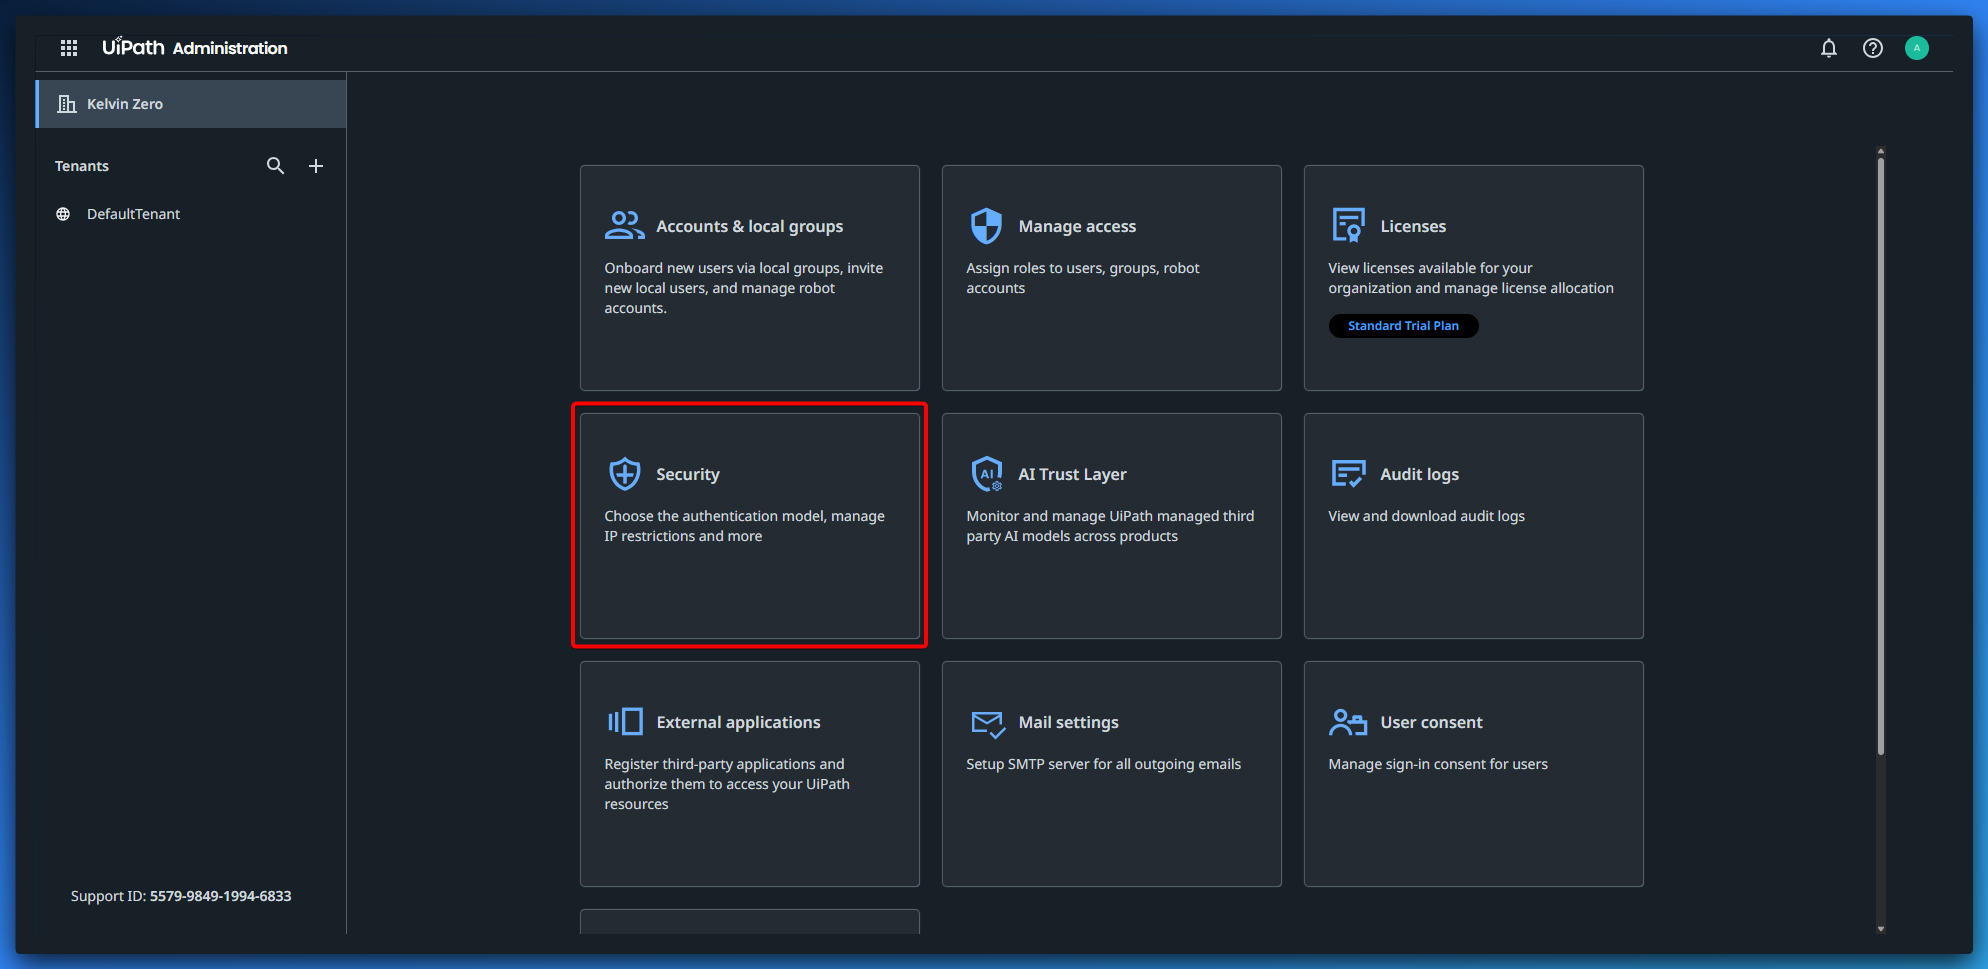Open the Licenses card title
Screen dimensions: 1988x969
click(1413, 227)
